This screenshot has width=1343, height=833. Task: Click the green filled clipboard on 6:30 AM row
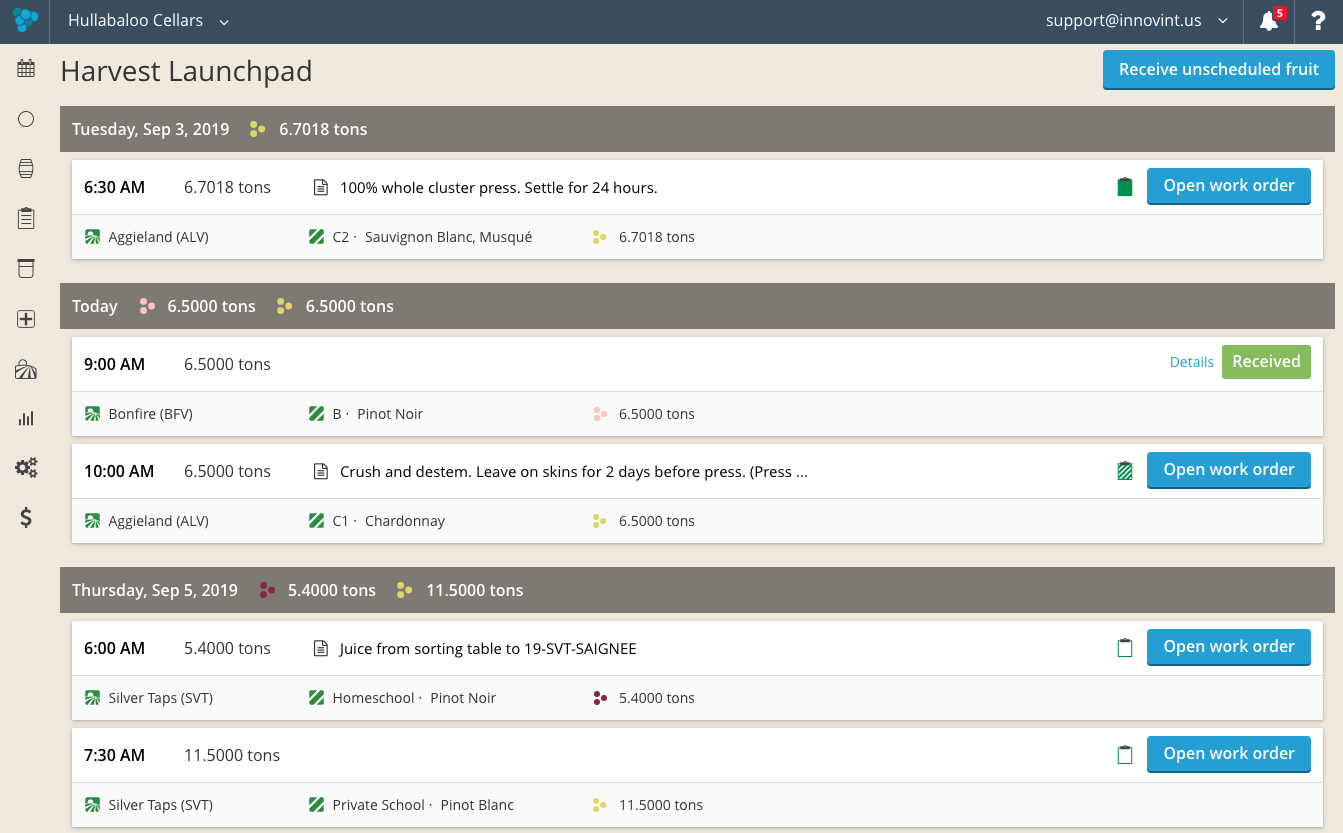[x=1125, y=187]
